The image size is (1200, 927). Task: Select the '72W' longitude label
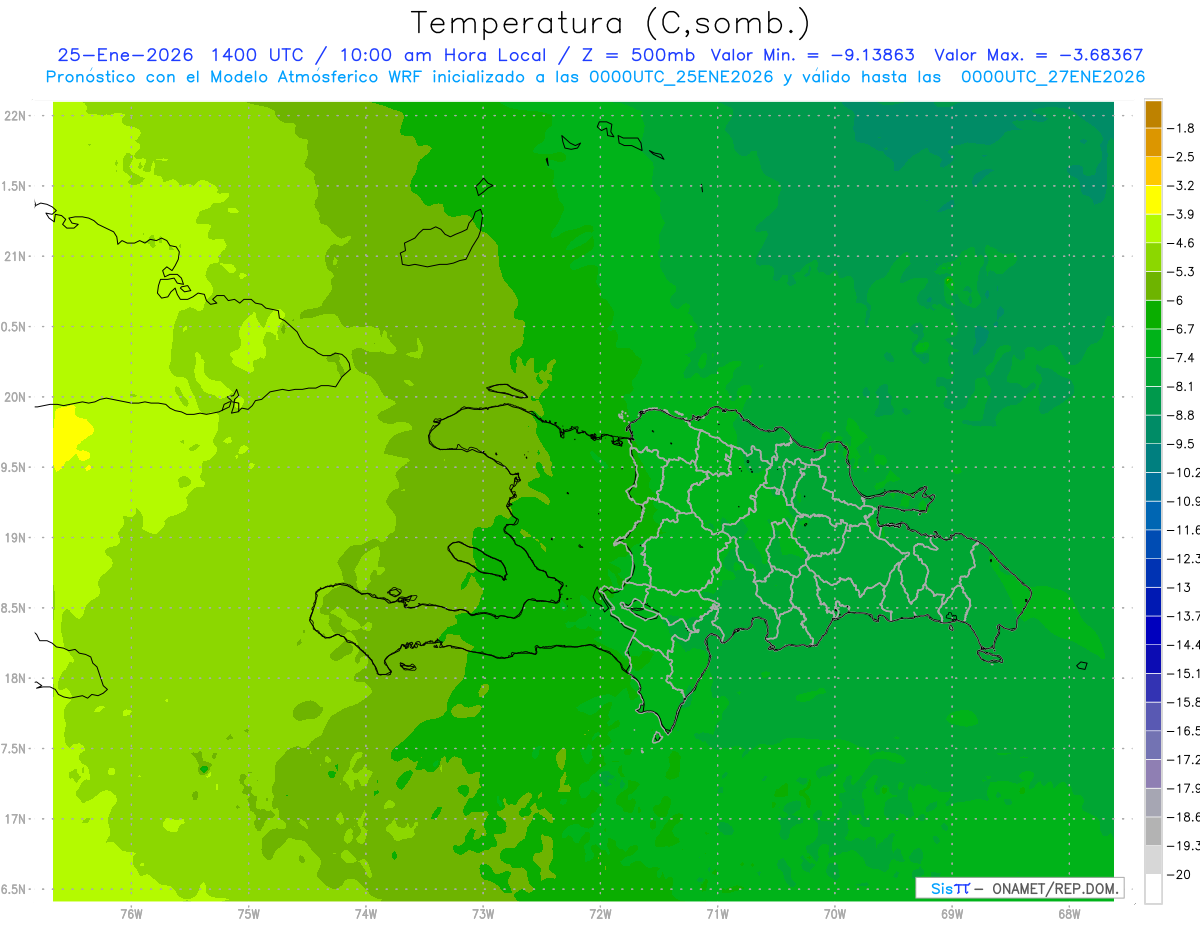tap(600, 913)
